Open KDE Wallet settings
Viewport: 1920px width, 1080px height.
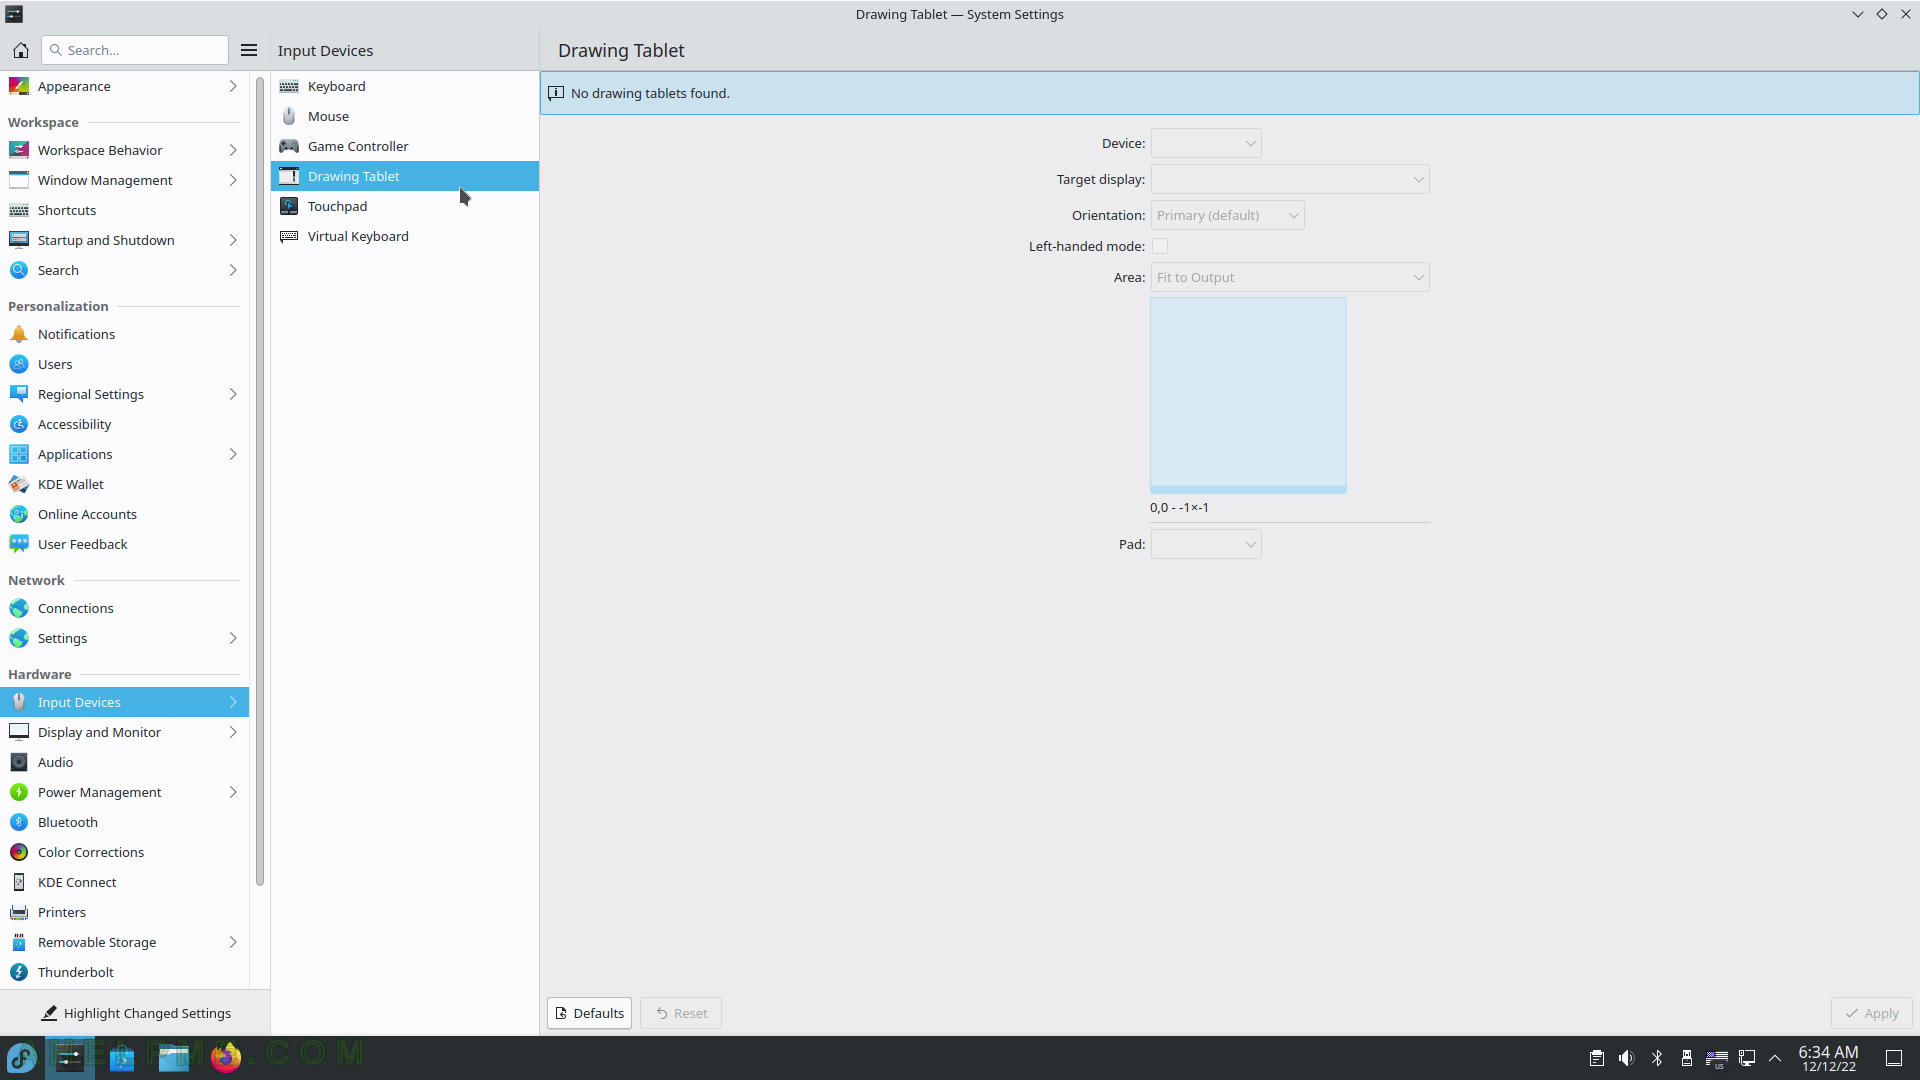(124, 484)
